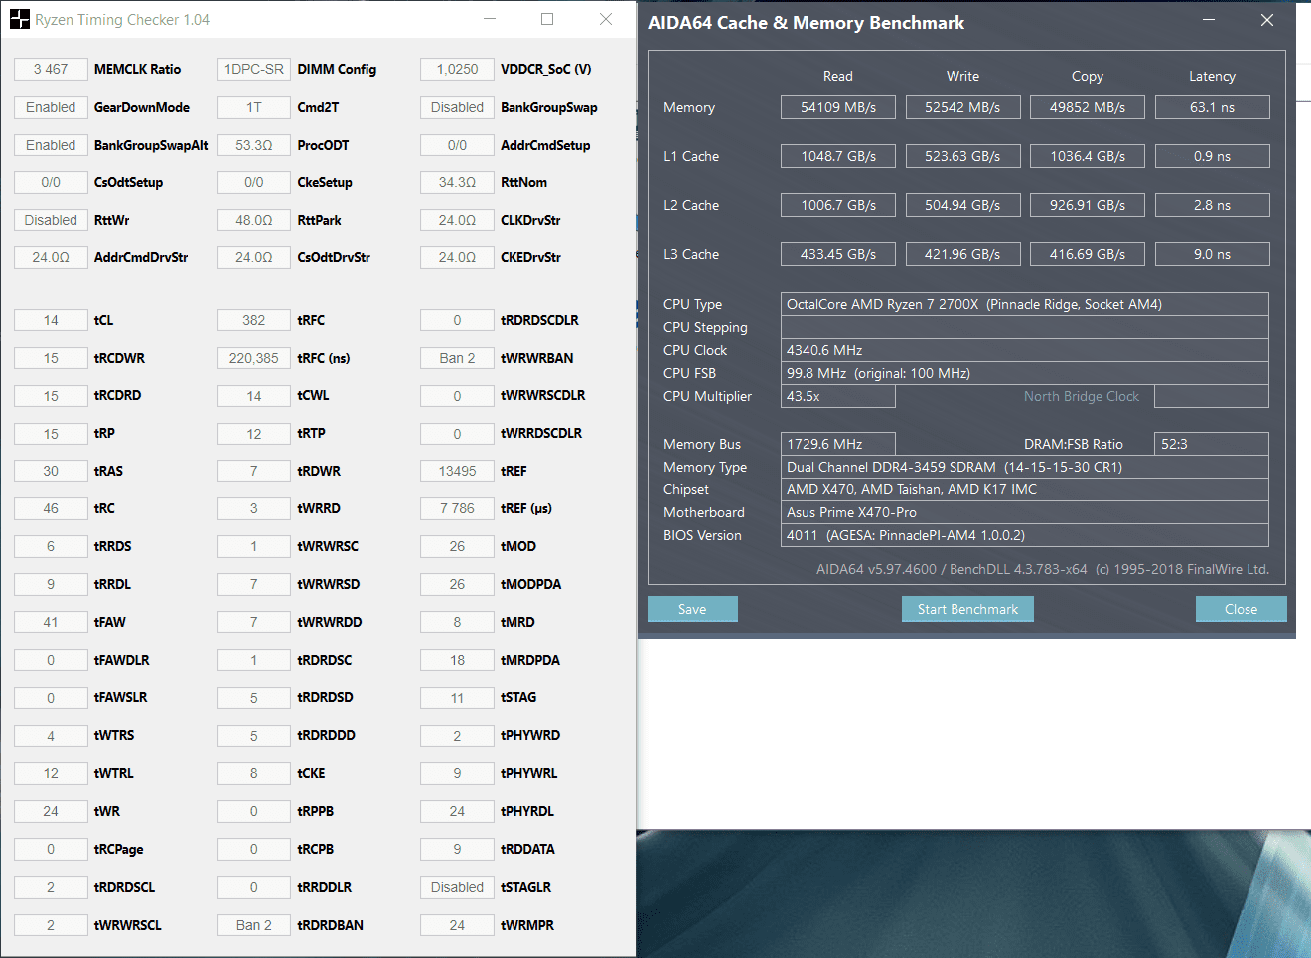Click L3 Cache Latency 9.0 ns
This screenshot has width=1311, height=958.
pyautogui.click(x=1212, y=254)
